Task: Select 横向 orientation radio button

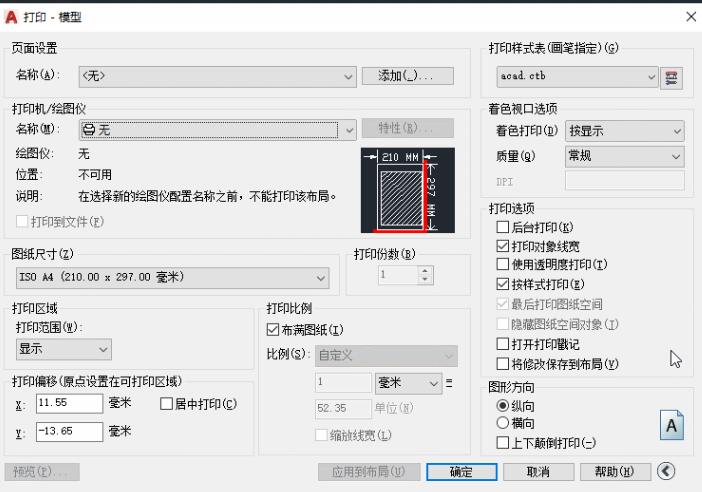Action: click(x=502, y=423)
